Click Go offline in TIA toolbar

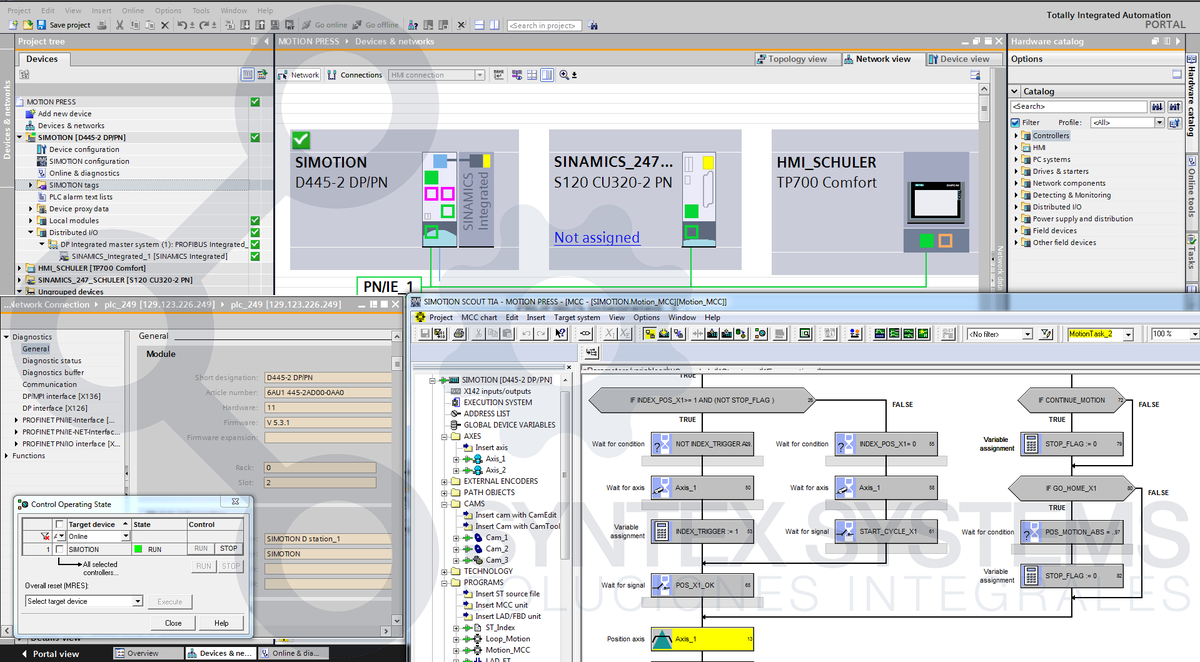[376, 25]
